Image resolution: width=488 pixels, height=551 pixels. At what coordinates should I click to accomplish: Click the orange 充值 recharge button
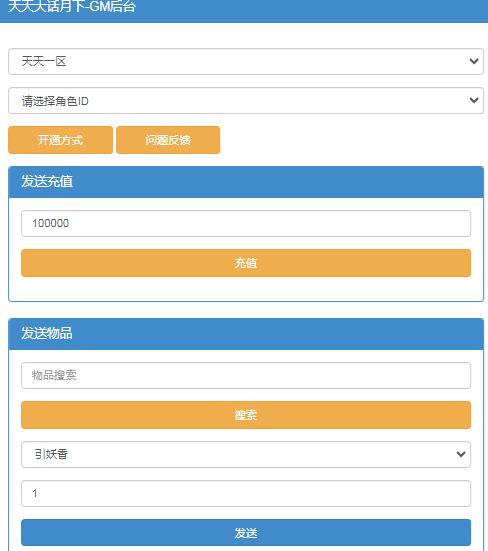click(246, 263)
